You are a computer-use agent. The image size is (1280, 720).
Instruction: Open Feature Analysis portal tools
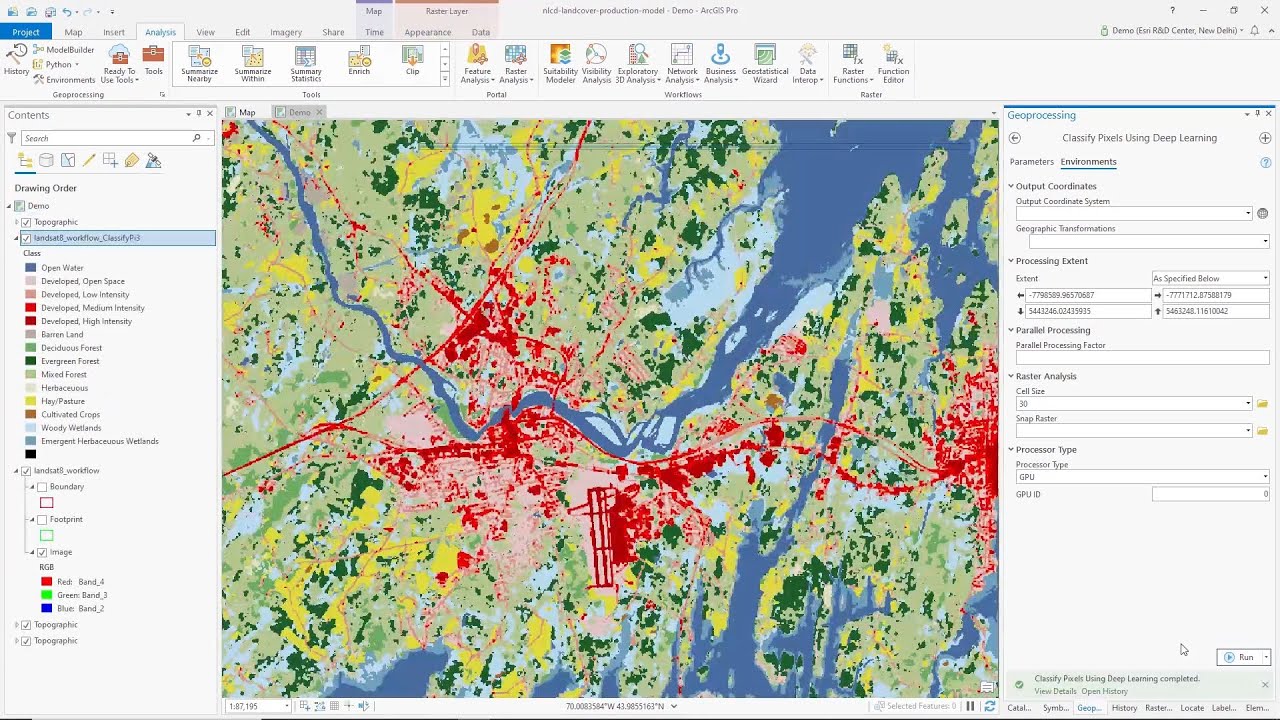pyautogui.click(x=477, y=64)
